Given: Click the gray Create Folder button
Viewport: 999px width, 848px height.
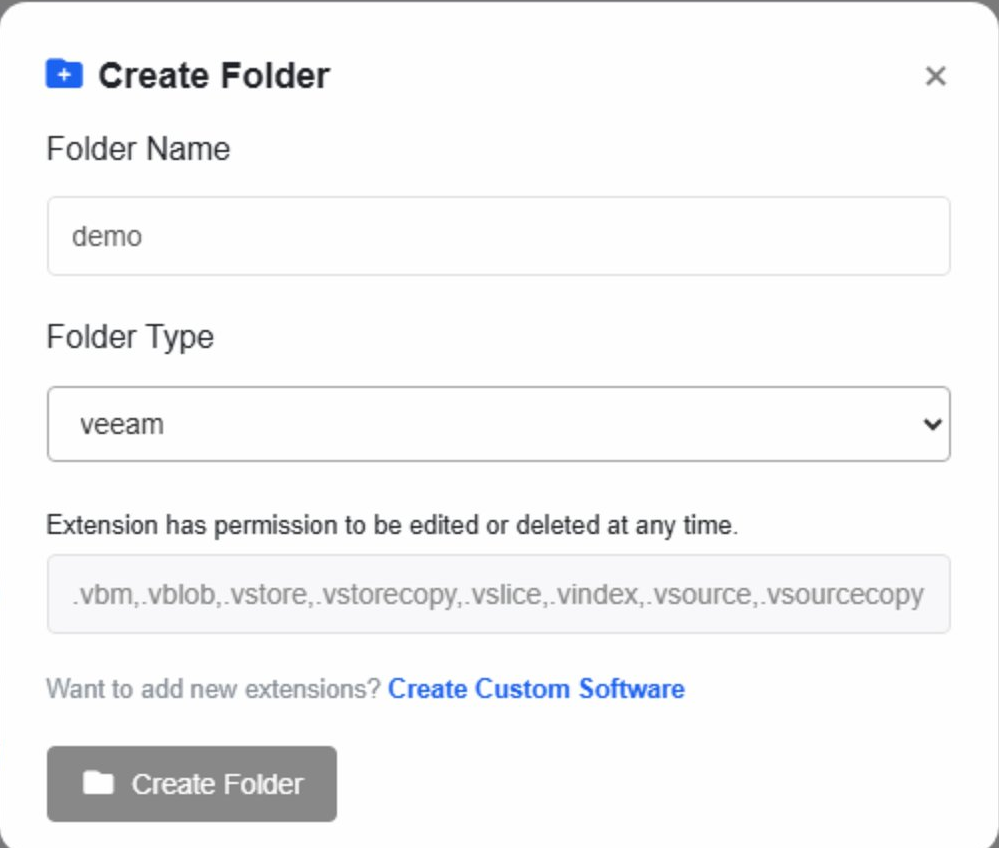Looking at the screenshot, I should (192, 784).
